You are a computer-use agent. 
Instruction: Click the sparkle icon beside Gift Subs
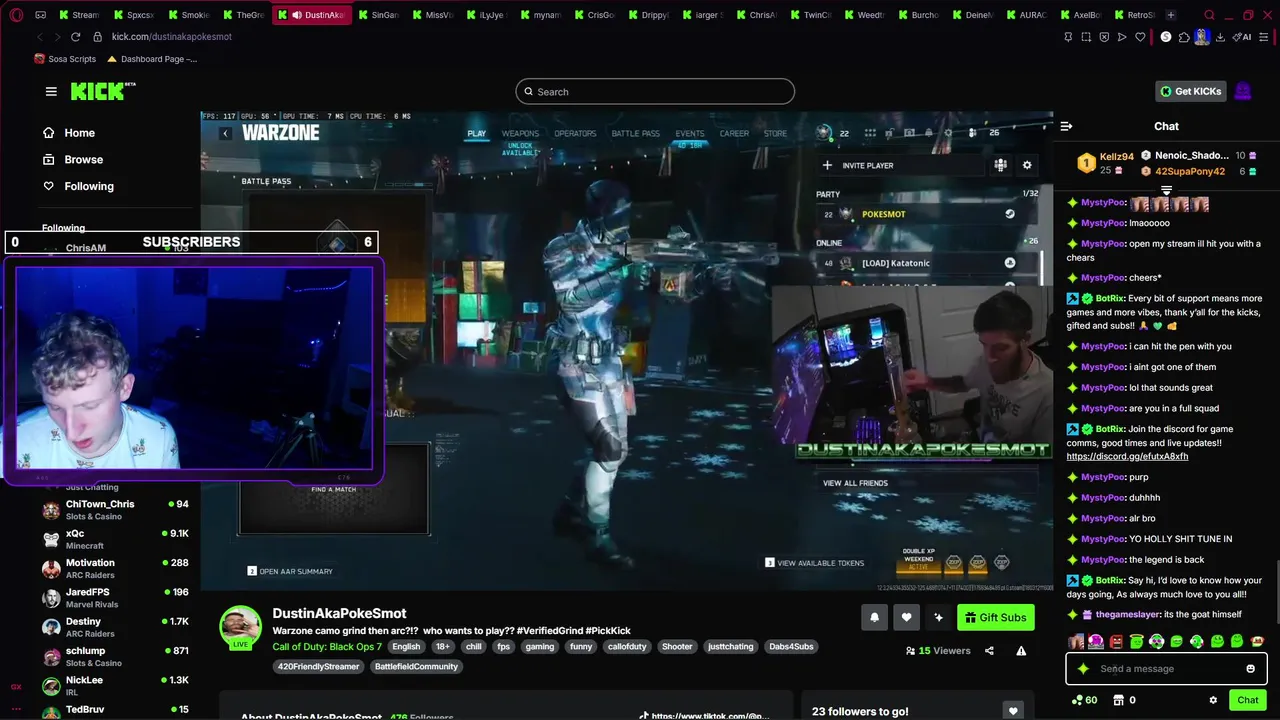pos(938,617)
